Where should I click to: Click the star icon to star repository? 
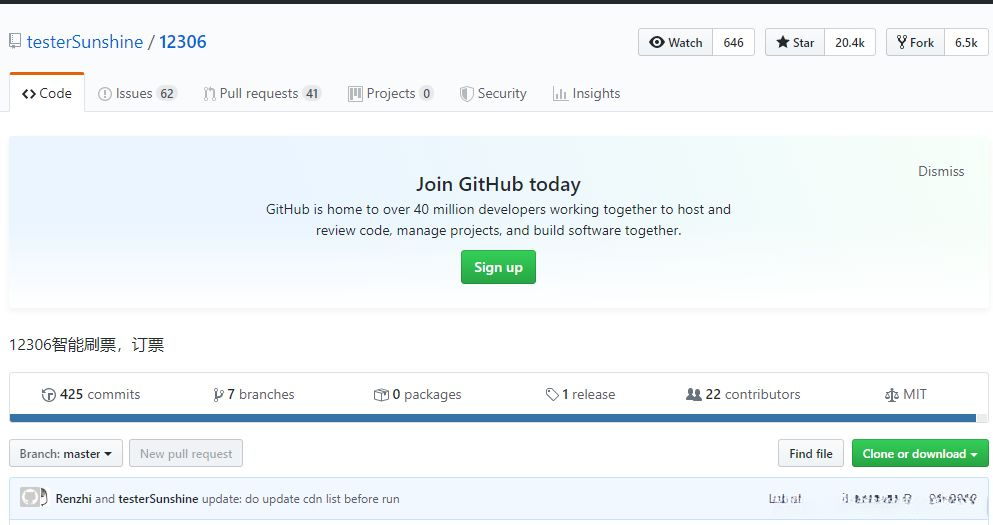(783, 42)
